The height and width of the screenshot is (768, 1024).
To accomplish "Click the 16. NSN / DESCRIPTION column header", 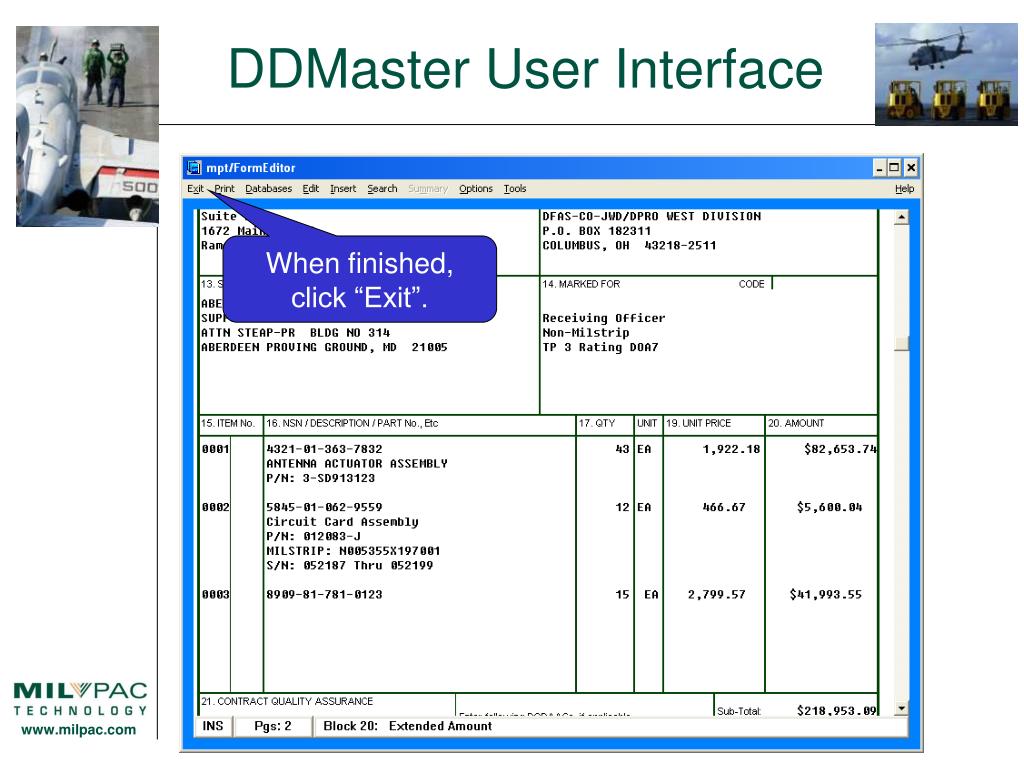I will tap(353, 423).
